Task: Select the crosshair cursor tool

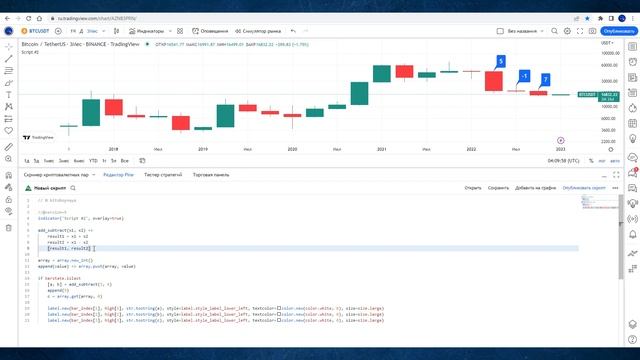Action: coord(9,47)
